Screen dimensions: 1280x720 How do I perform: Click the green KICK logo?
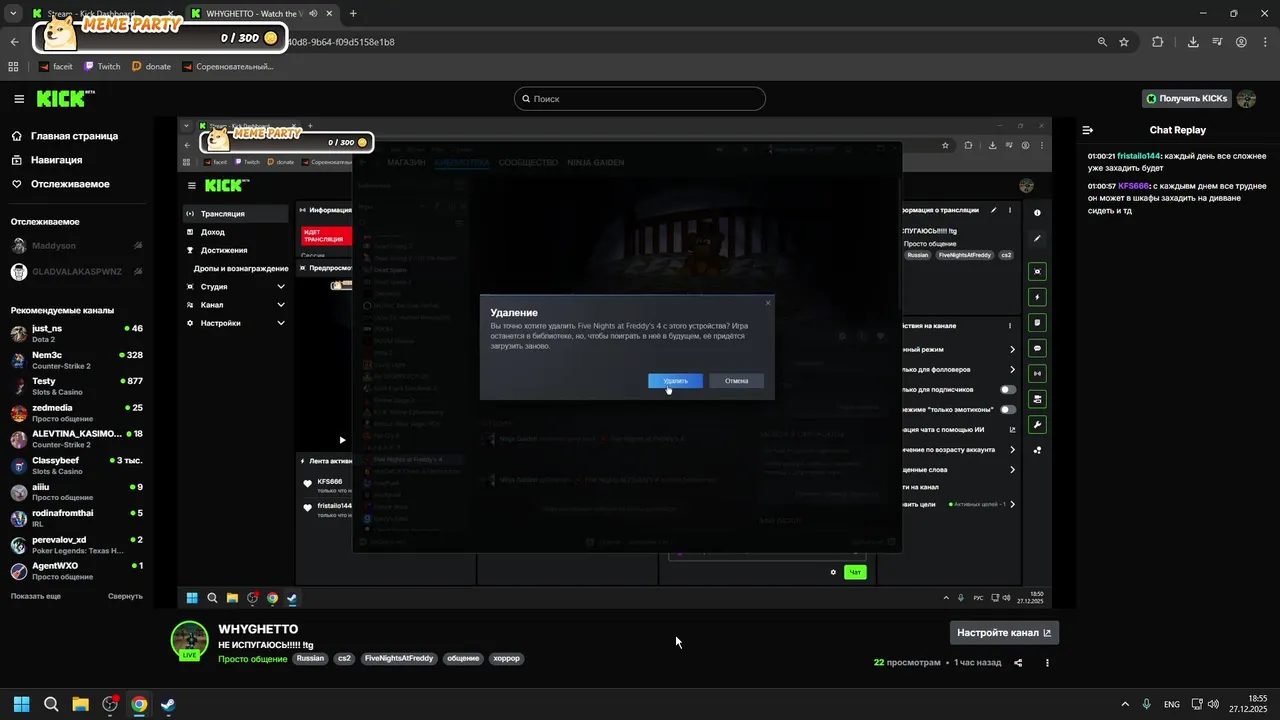tap(66, 98)
